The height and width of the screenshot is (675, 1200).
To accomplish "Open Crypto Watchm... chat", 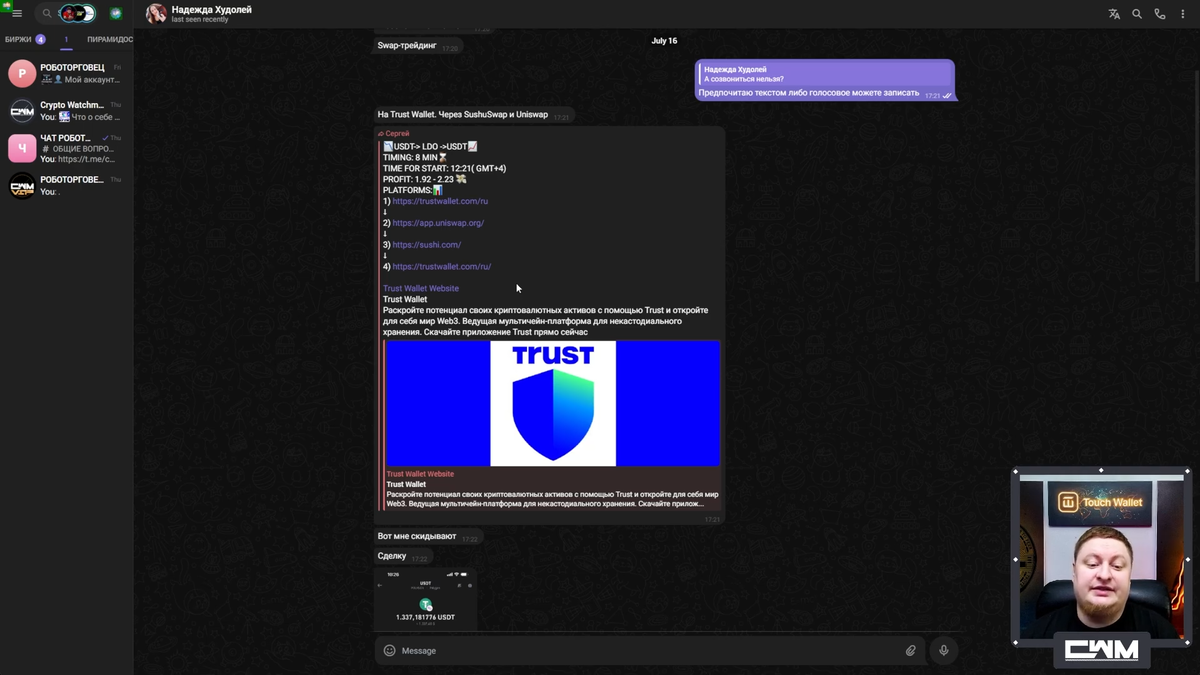I will [x=66, y=111].
